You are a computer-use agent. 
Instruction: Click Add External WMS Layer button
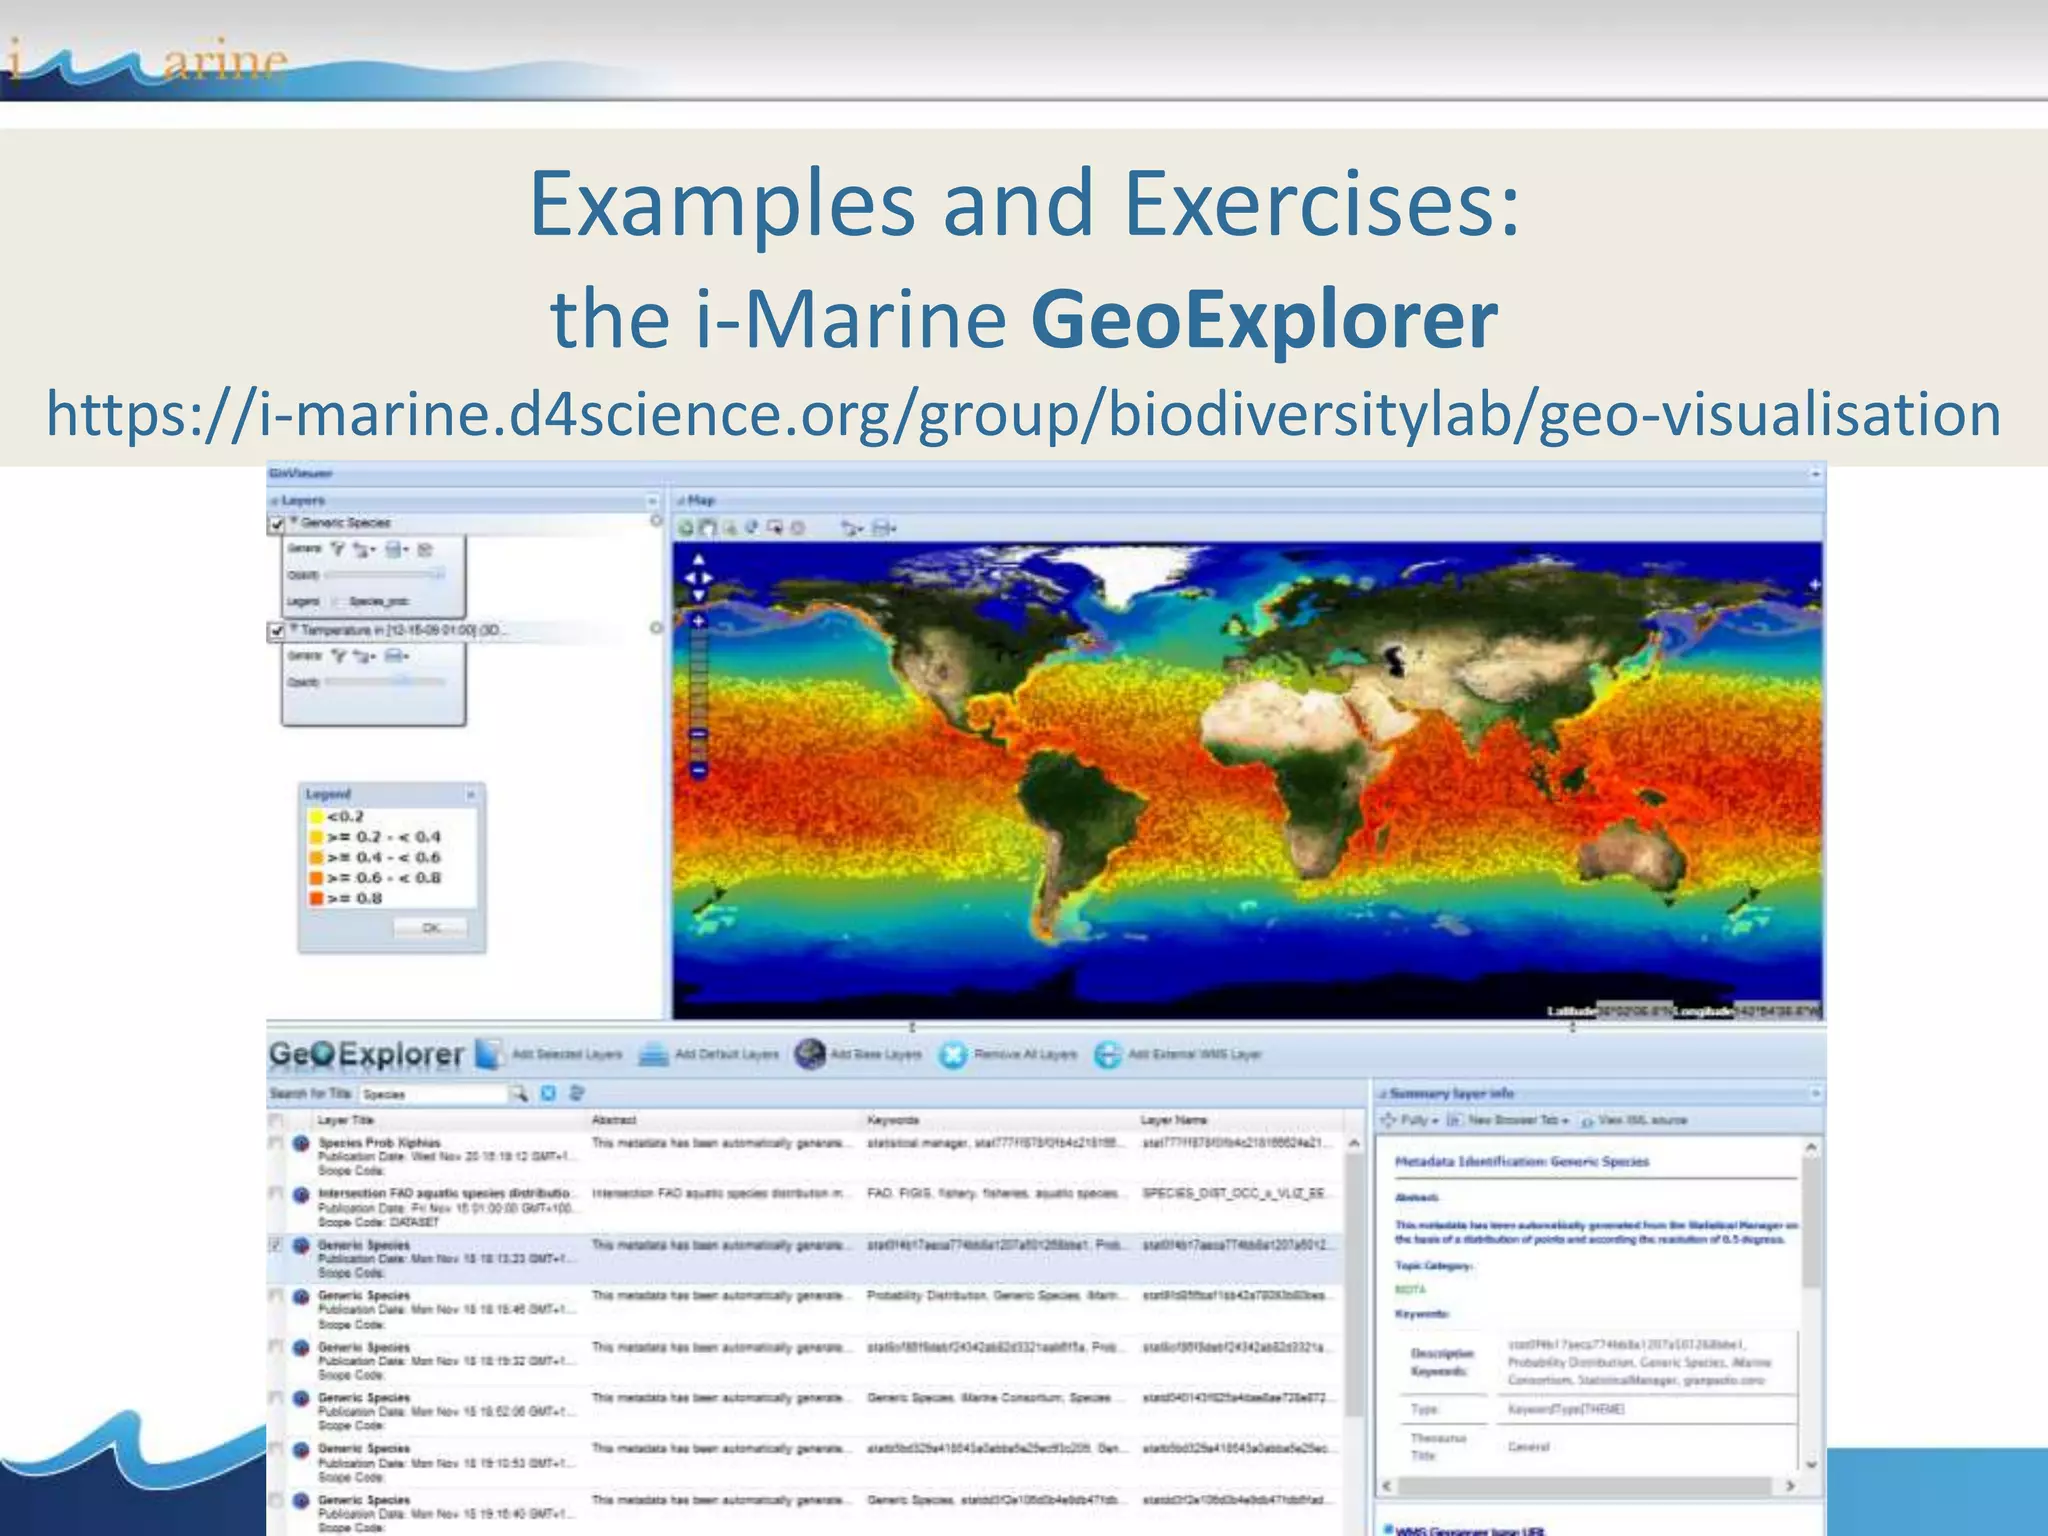(x=1177, y=1054)
